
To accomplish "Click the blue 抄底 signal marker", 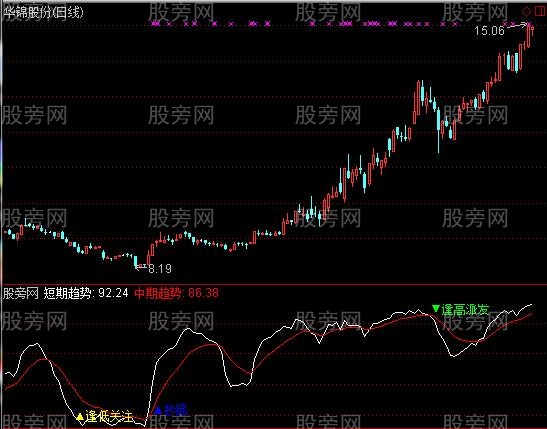I will pos(171,410).
